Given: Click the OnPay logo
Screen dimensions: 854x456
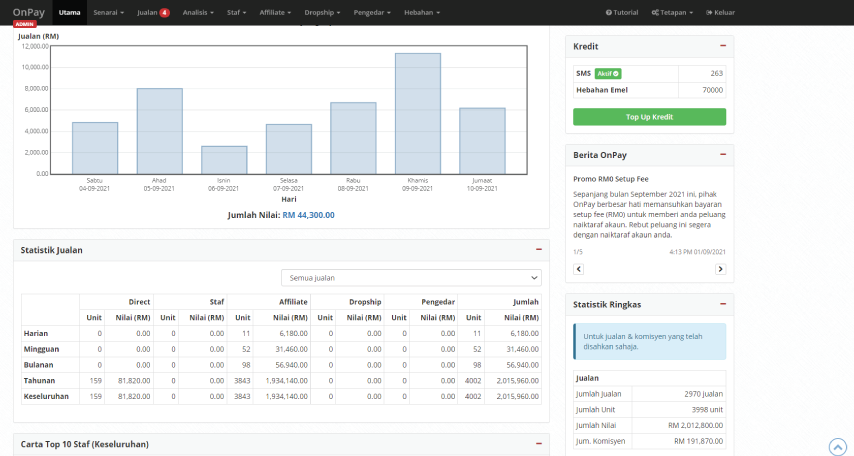Looking at the screenshot, I should (27, 12).
